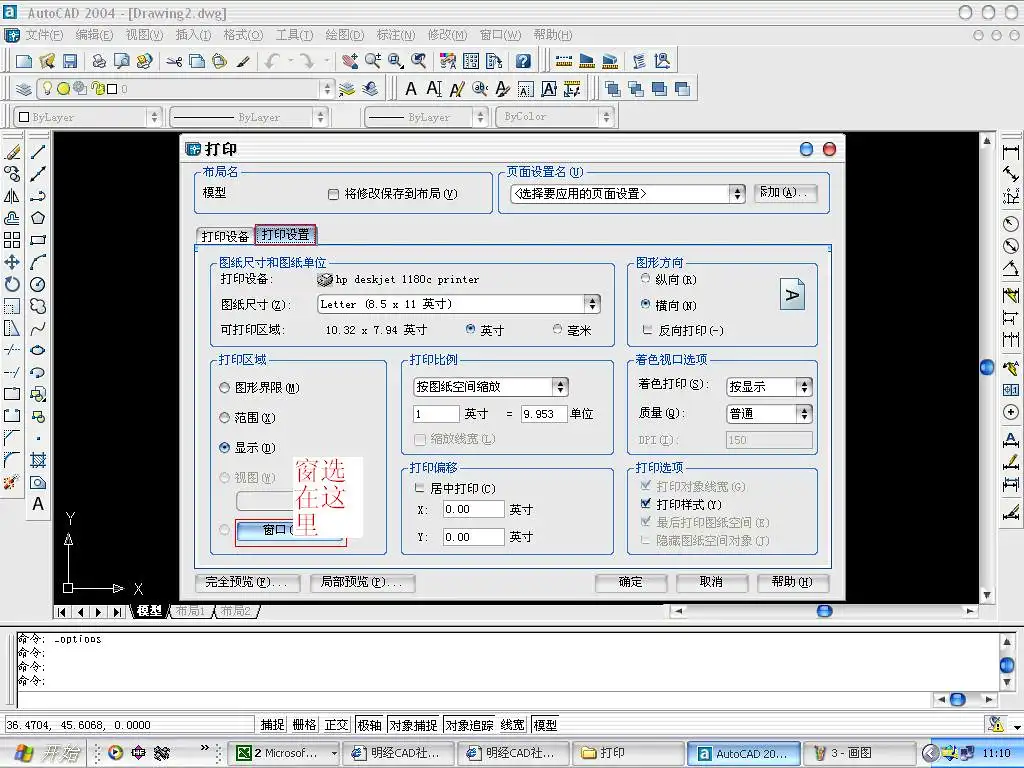
Task: Click the Y print offset field
Action: pyautogui.click(x=473, y=537)
